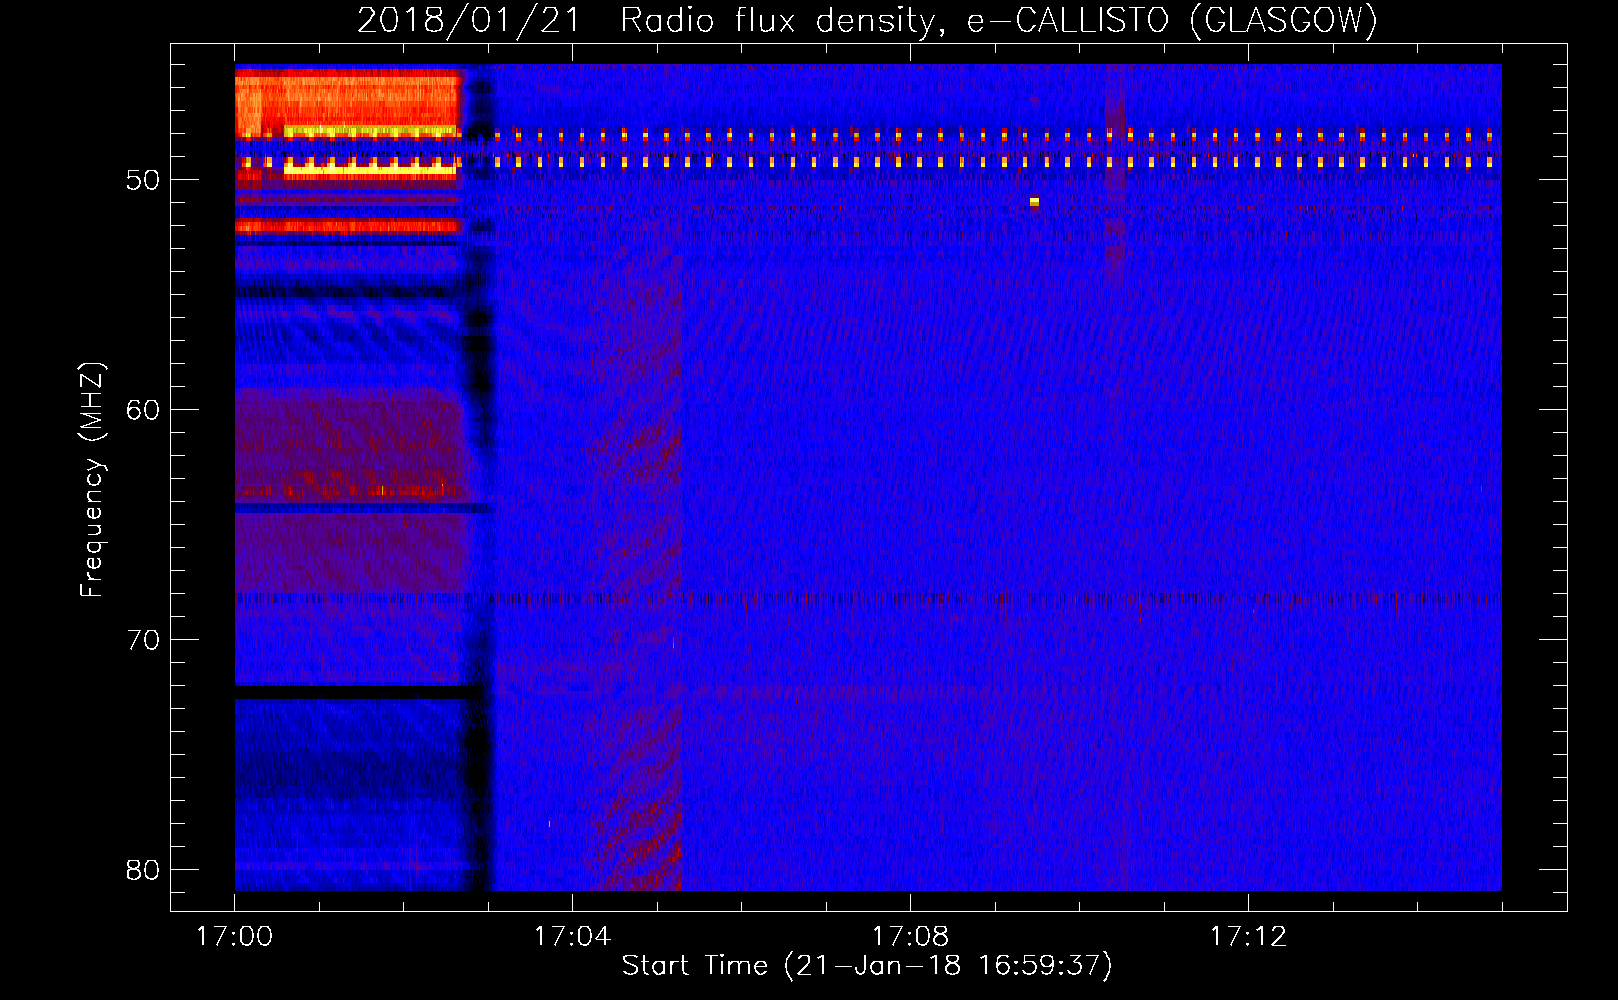Click the 17:04 time tick label
The image size is (1618, 1000).
(x=572, y=937)
